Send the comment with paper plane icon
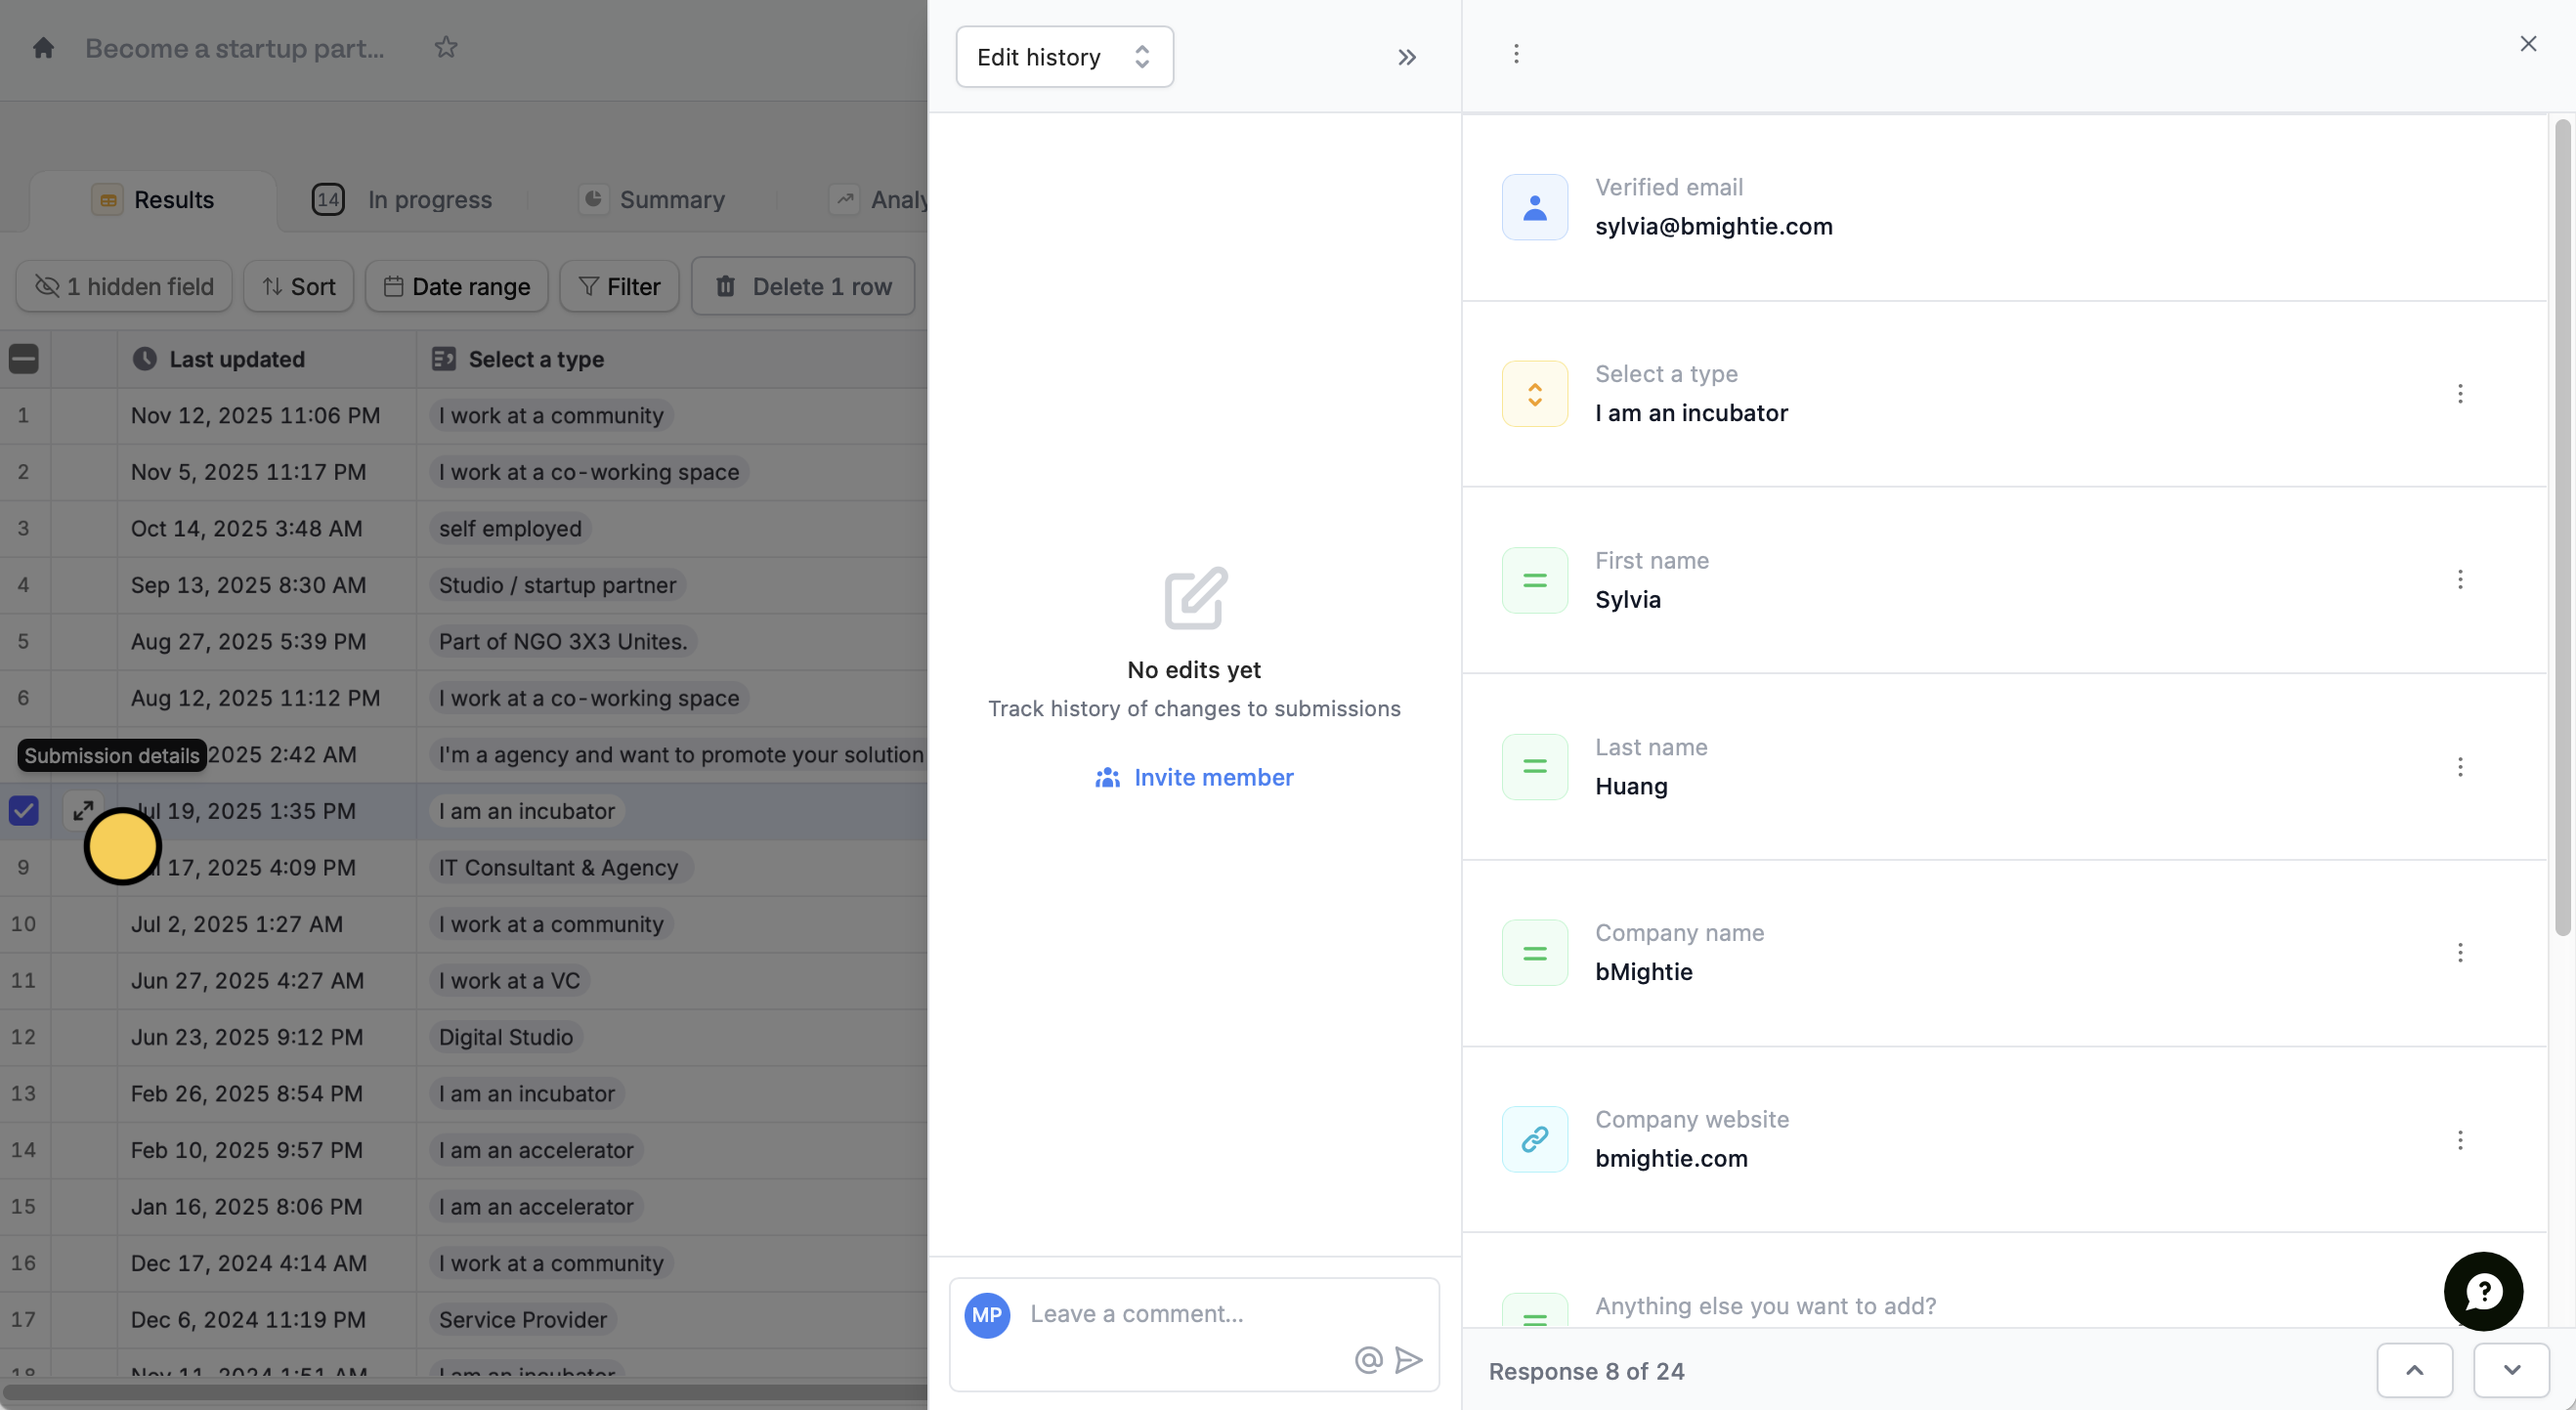Viewport: 2576px width, 1410px height. [1409, 1359]
